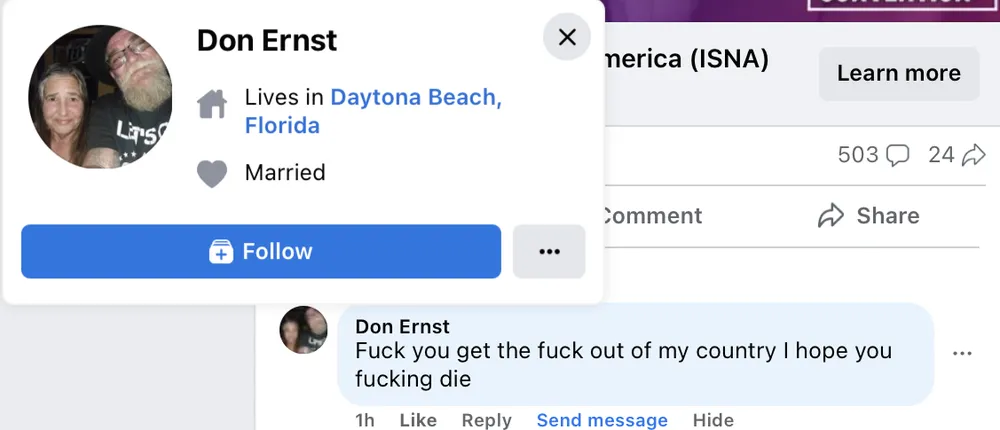Image resolution: width=1000 pixels, height=430 pixels.
Task: Click Send message under the comment
Action: point(602,420)
